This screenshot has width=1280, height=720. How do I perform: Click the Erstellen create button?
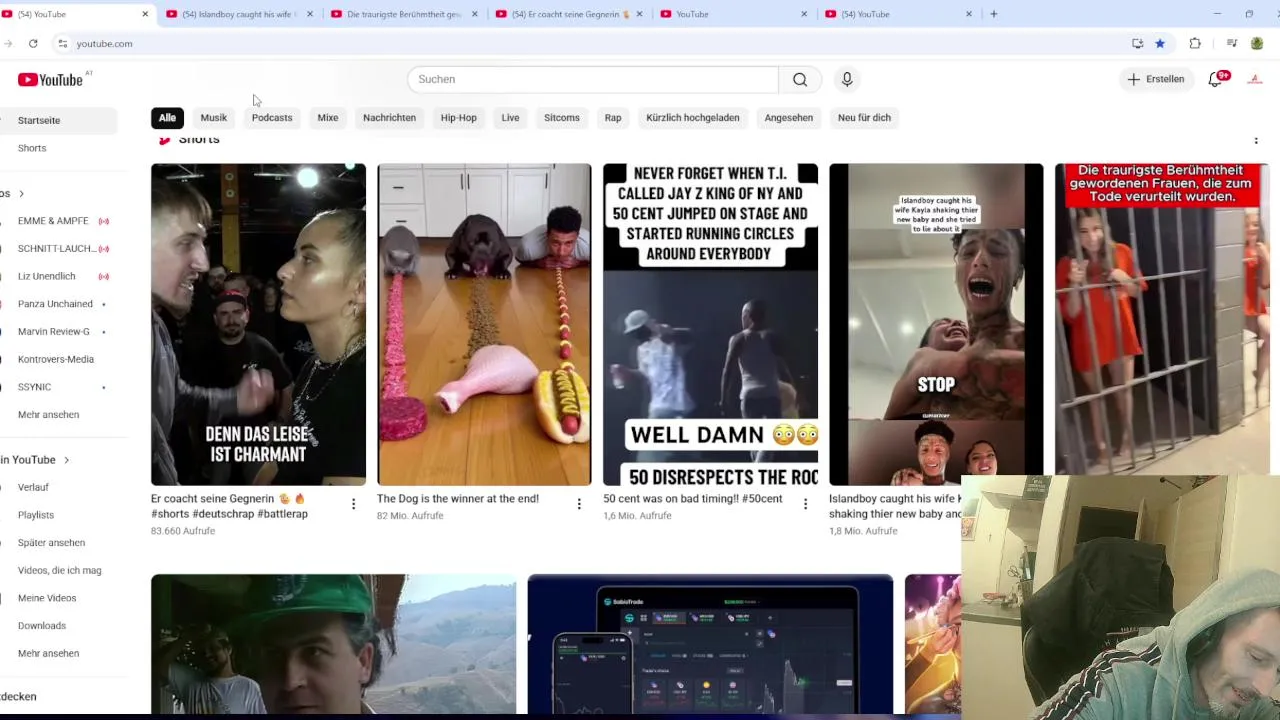click(x=1156, y=79)
